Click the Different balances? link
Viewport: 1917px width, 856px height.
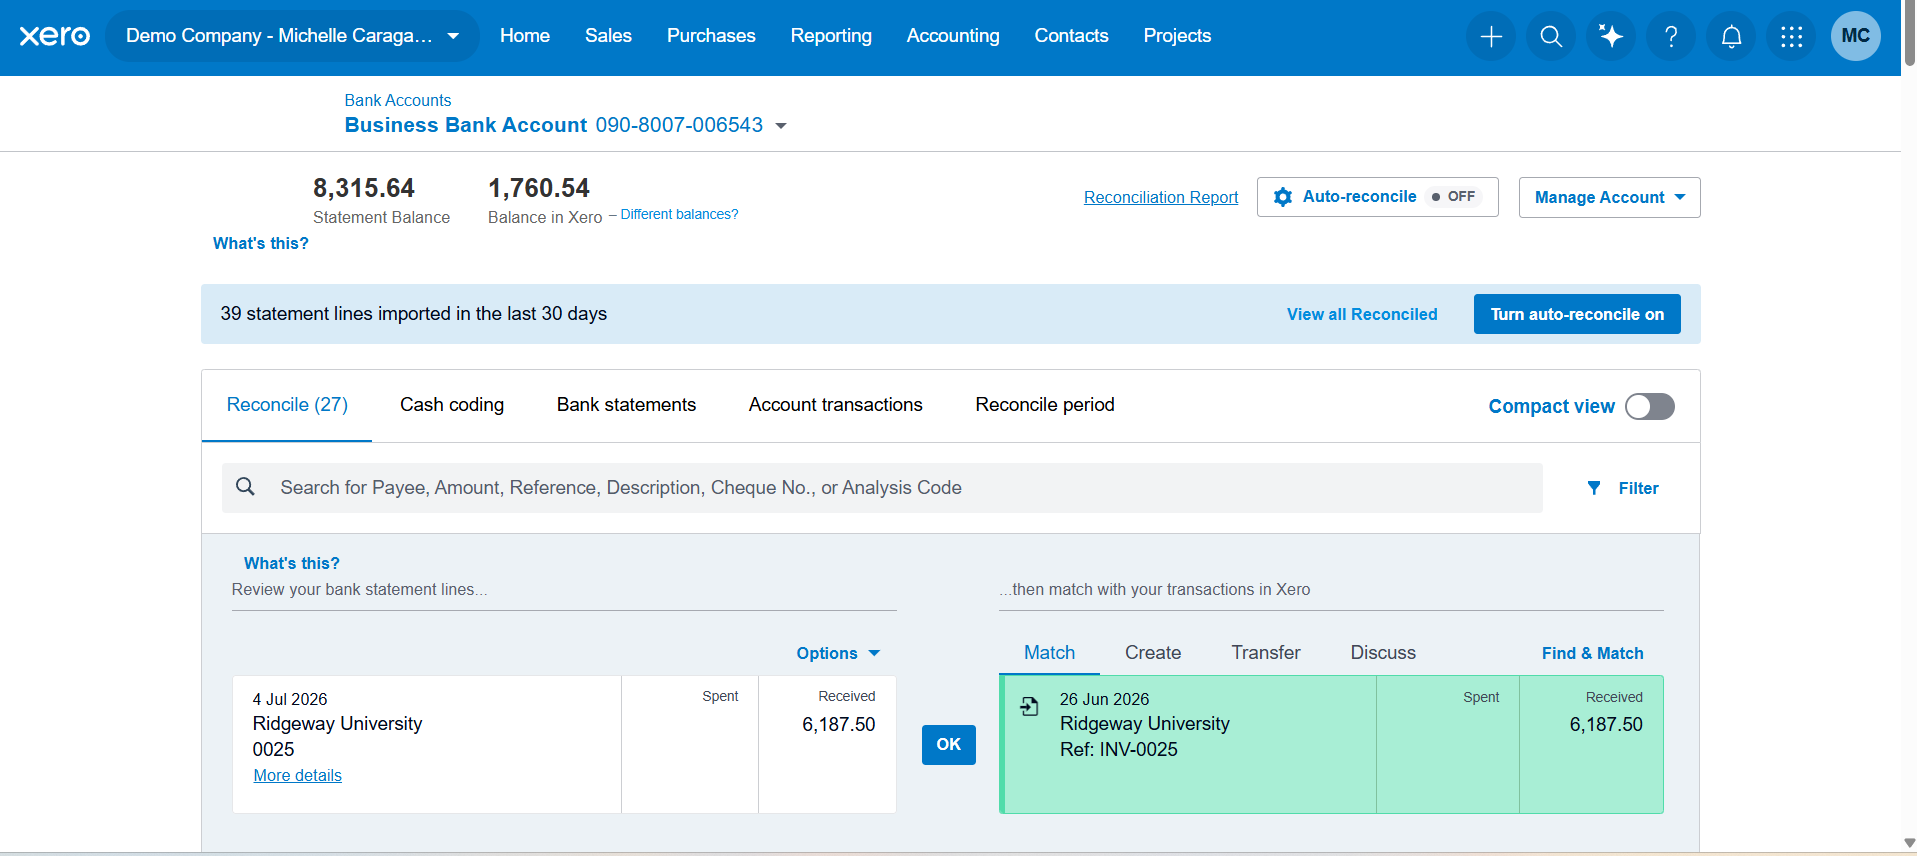[x=679, y=215]
